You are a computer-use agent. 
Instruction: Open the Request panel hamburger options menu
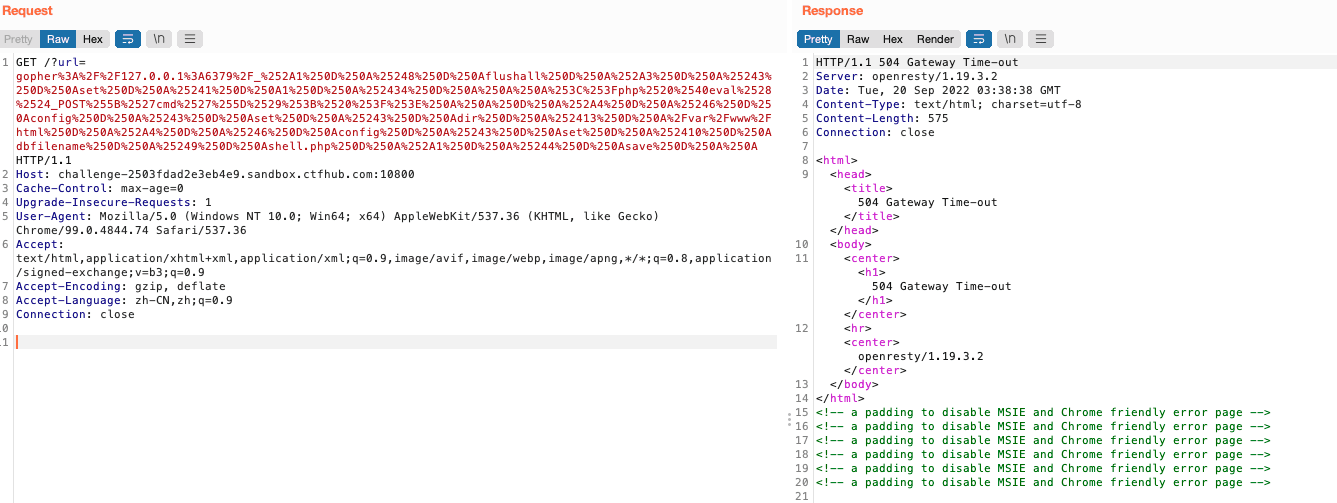(189, 39)
